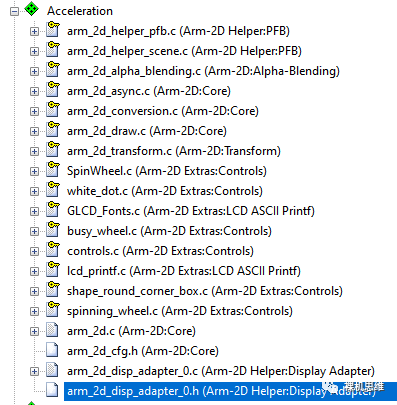This screenshot has height=405, width=397.
Task: Select arm_2d_async.c (Arm-2D:Core)
Action: (x=149, y=91)
